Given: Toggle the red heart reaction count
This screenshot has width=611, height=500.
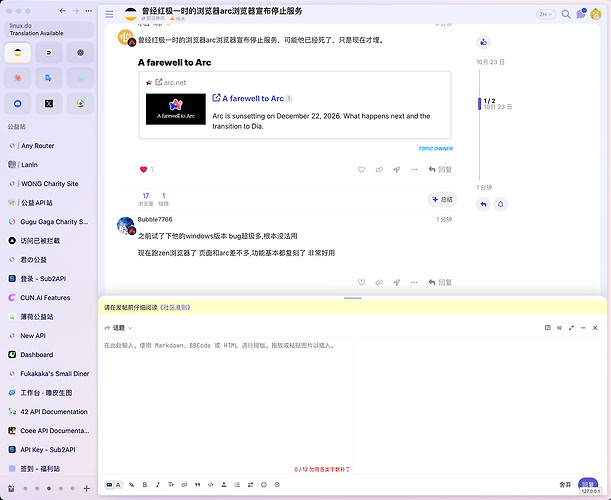Looking at the screenshot, I should [147, 170].
